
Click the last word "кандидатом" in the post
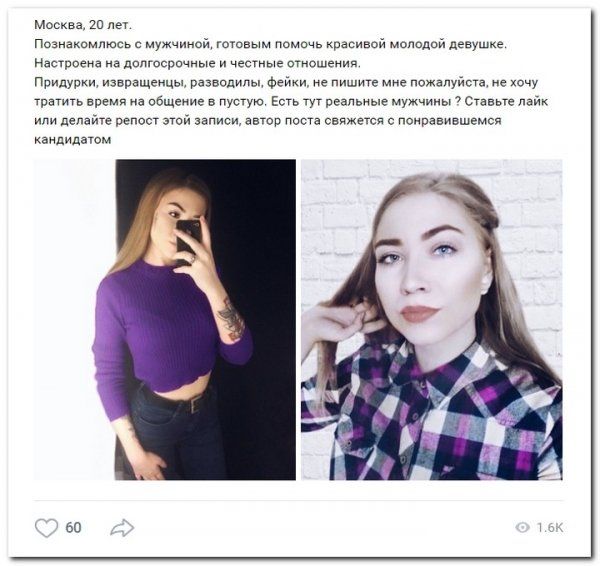[x=73, y=139]
